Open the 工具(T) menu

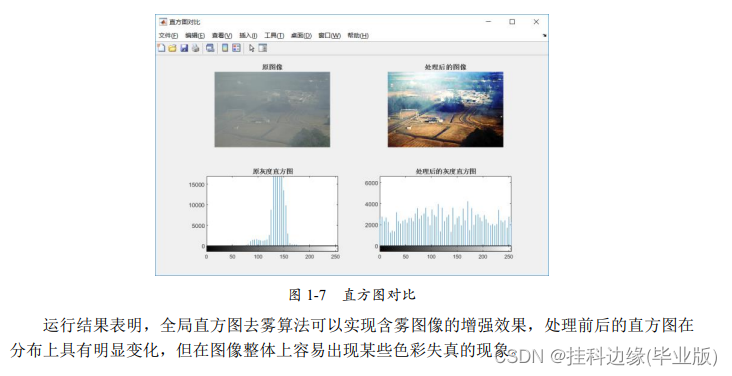pos(274,35)
